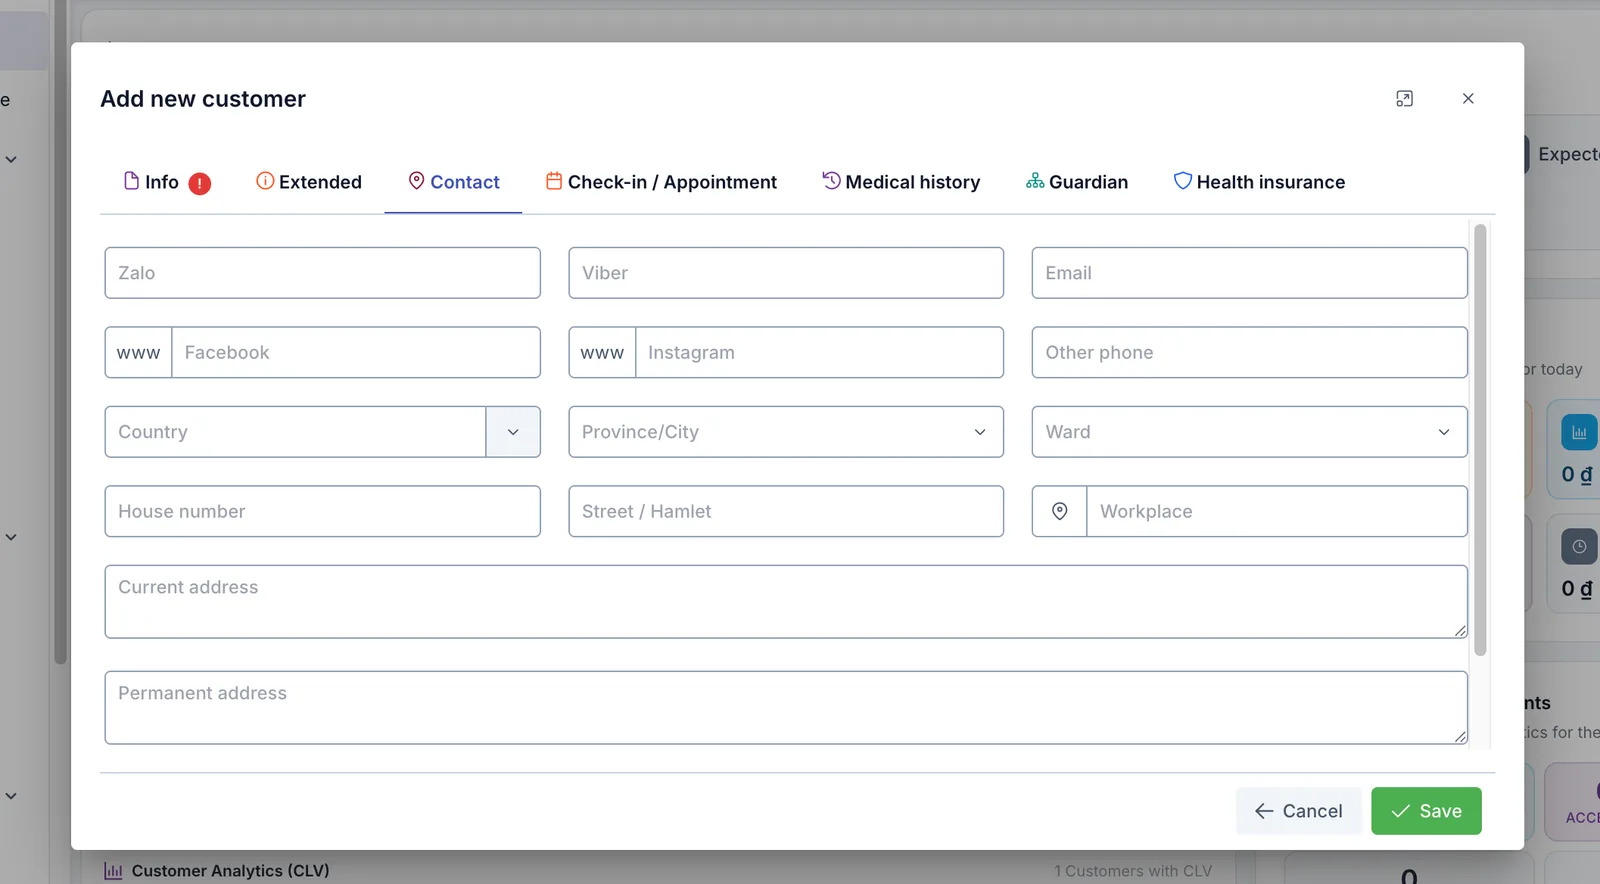Viewport: 1600px width, 884px height.
Task: Expand the Ward dropdown
Action: [x=1249, y=432]
